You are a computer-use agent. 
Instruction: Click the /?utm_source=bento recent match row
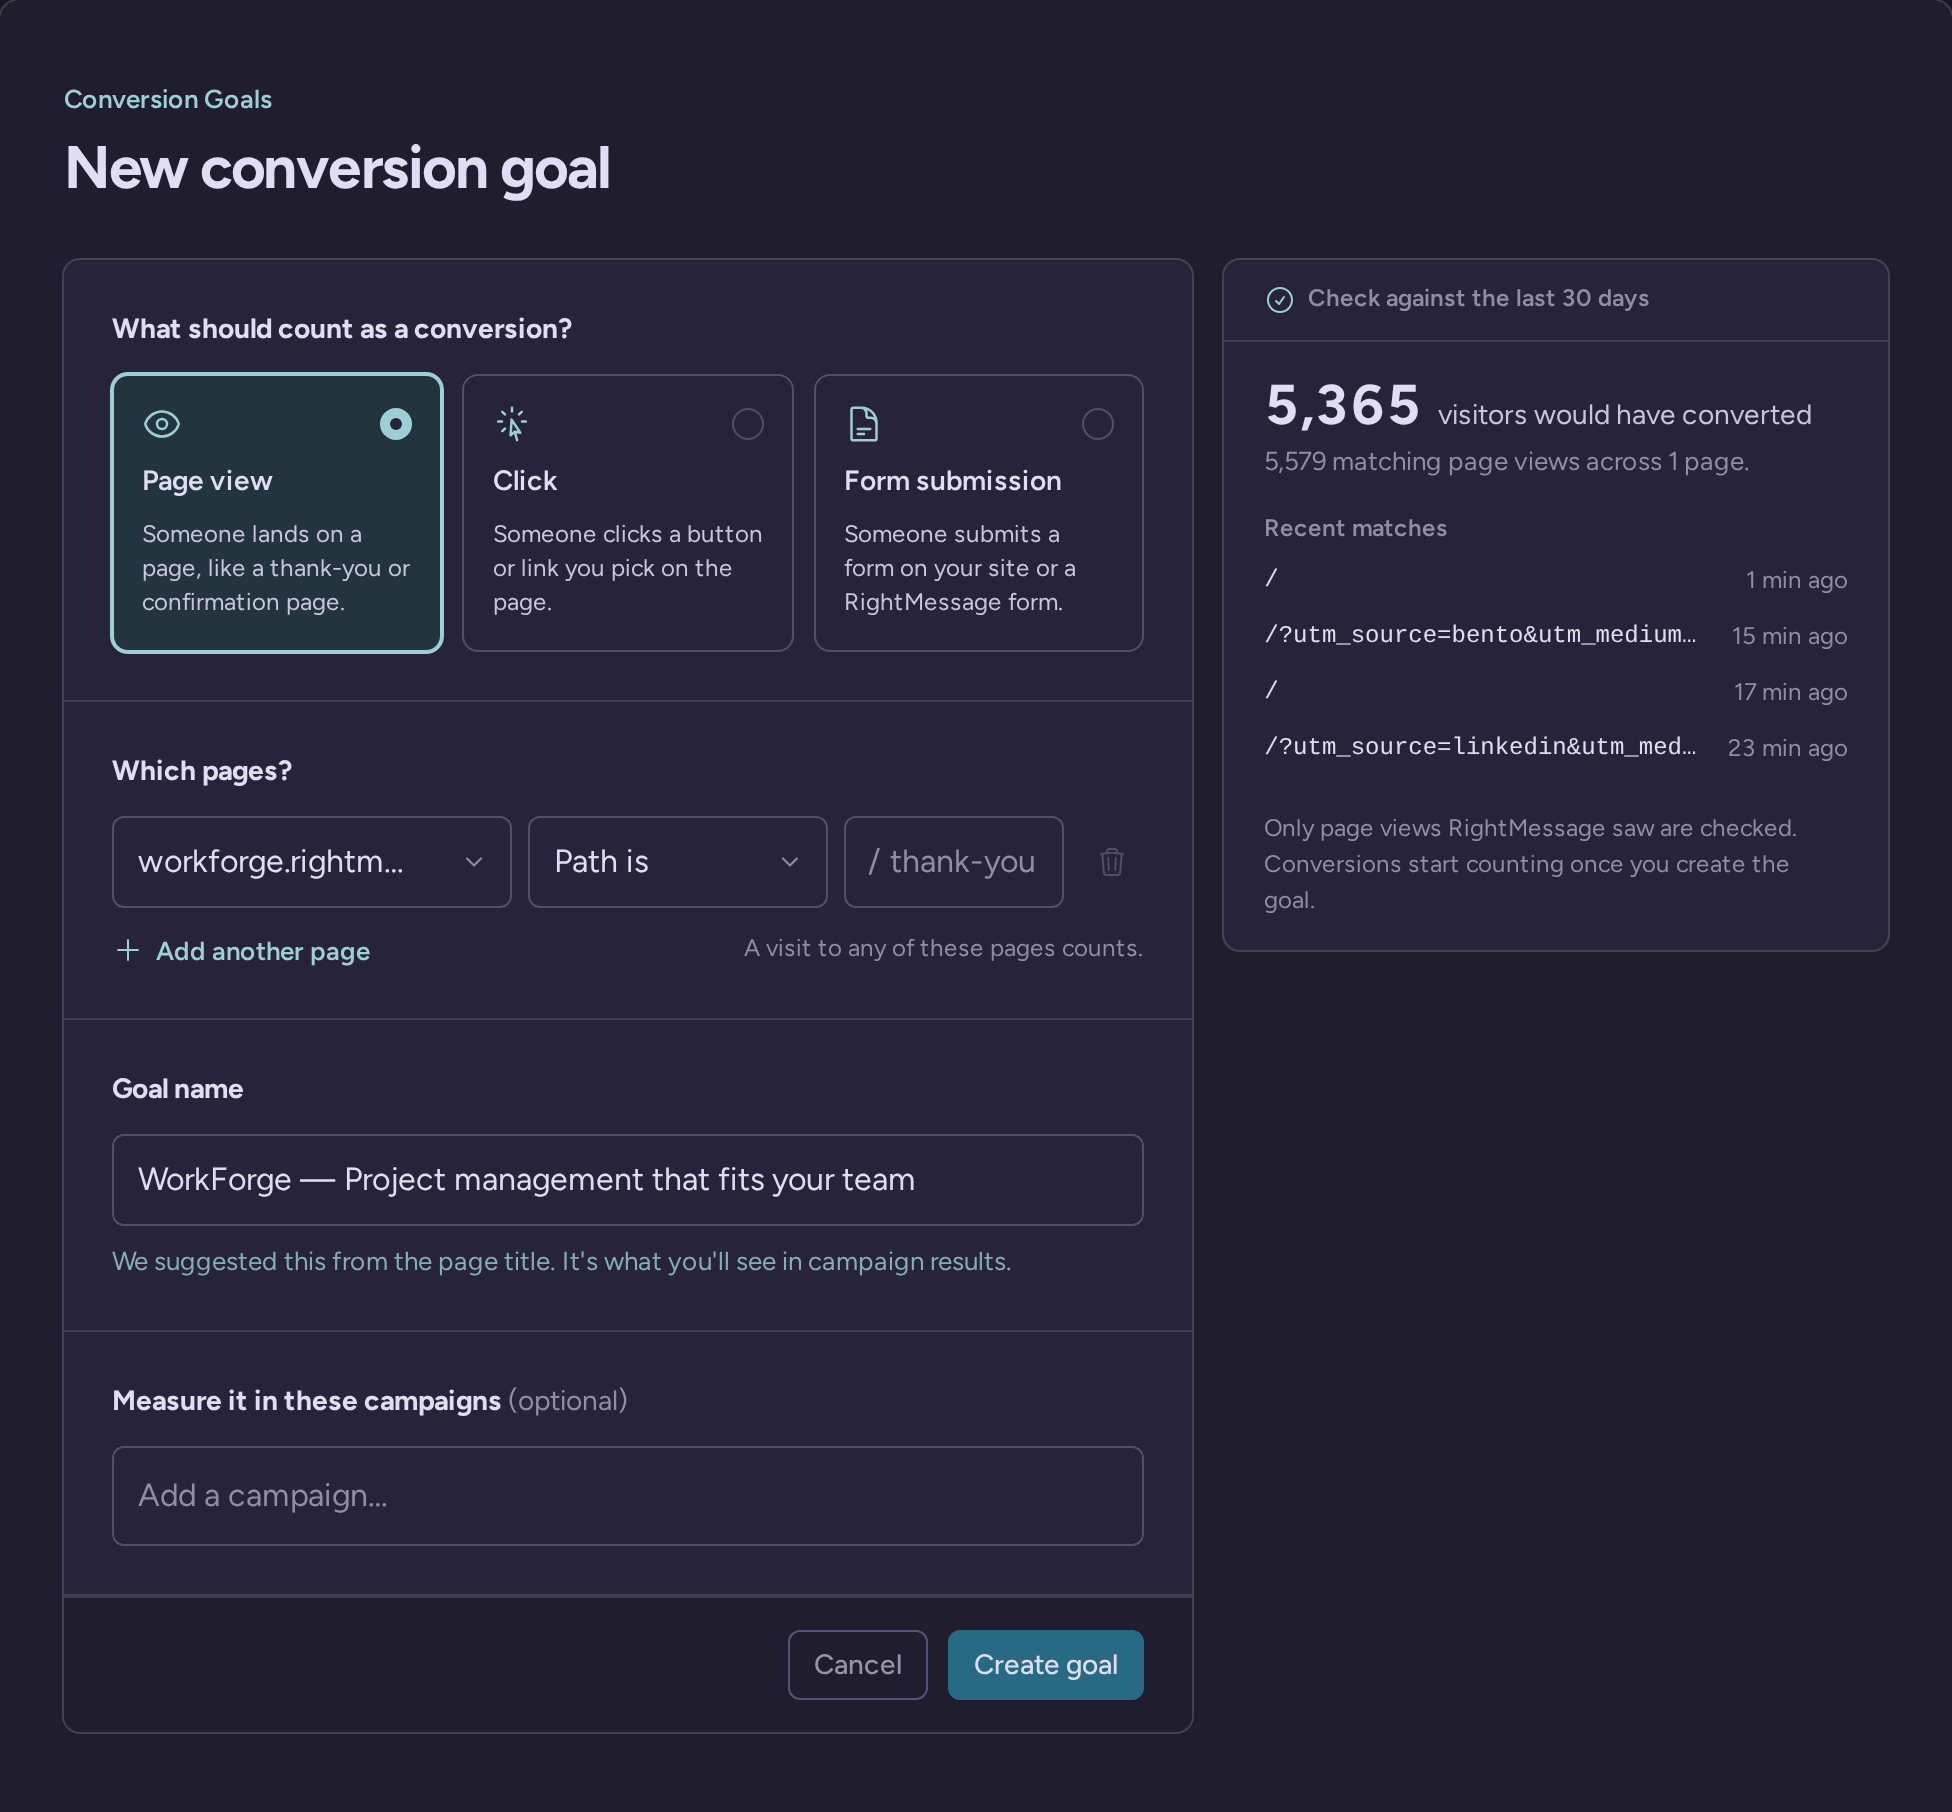[1555, 635]
